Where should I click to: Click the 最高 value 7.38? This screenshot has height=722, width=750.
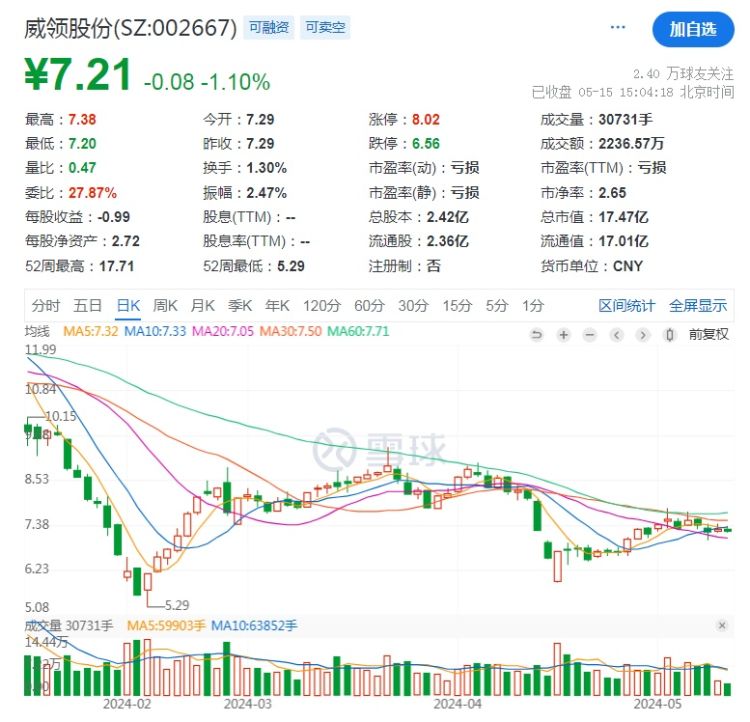coord(82,119)
